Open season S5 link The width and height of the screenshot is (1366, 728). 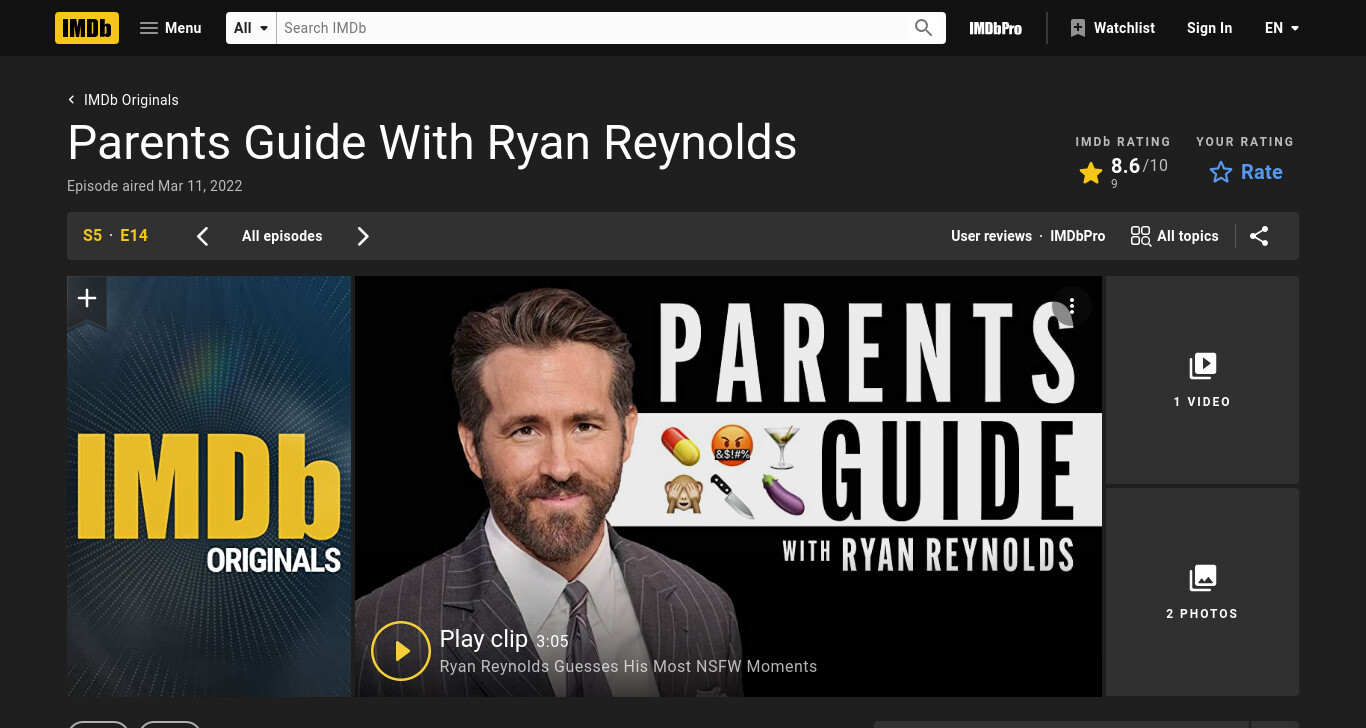point(92,236)
